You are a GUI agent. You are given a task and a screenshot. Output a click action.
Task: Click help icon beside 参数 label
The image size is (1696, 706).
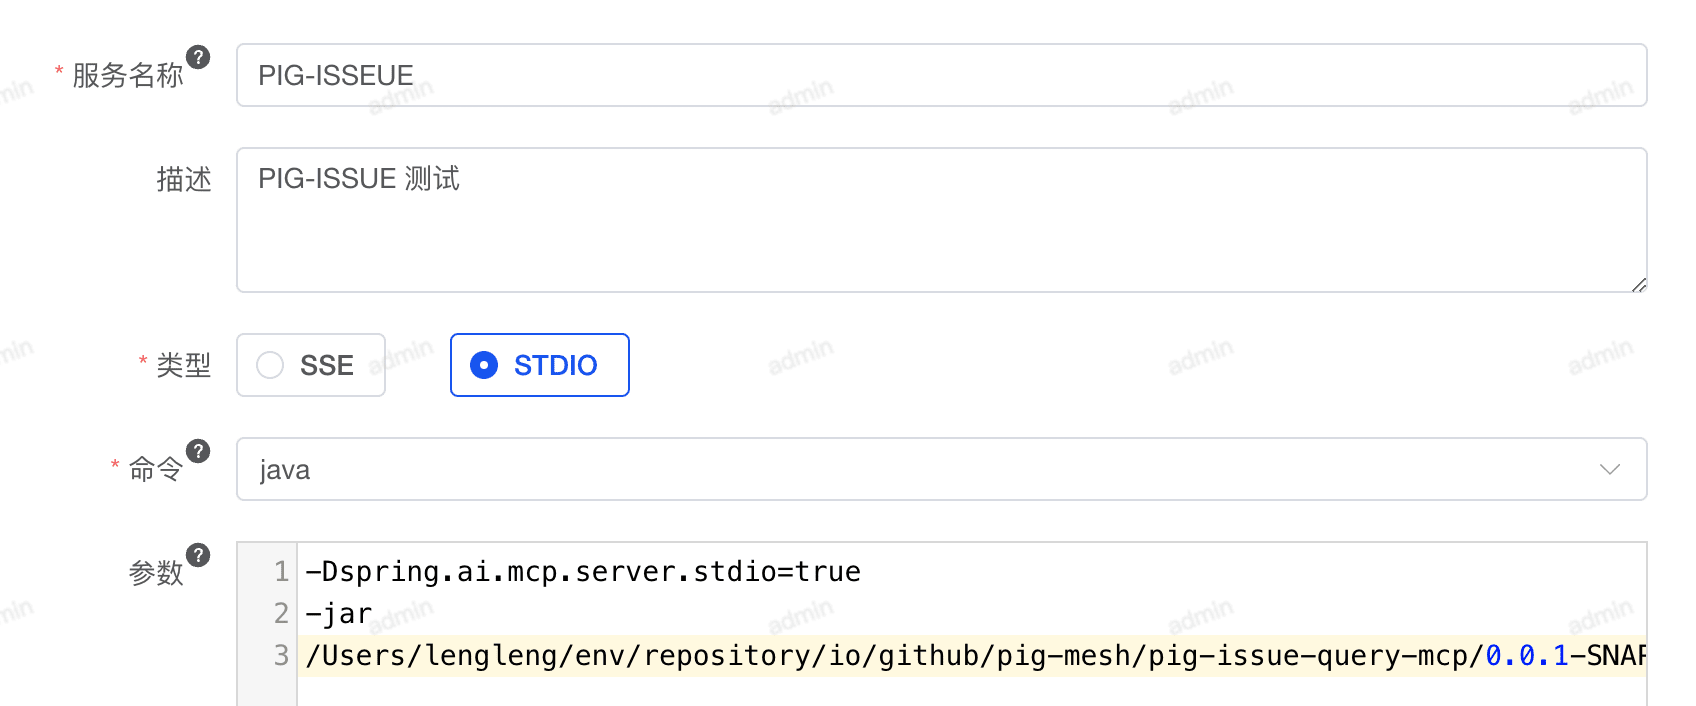tap(199, 555)
